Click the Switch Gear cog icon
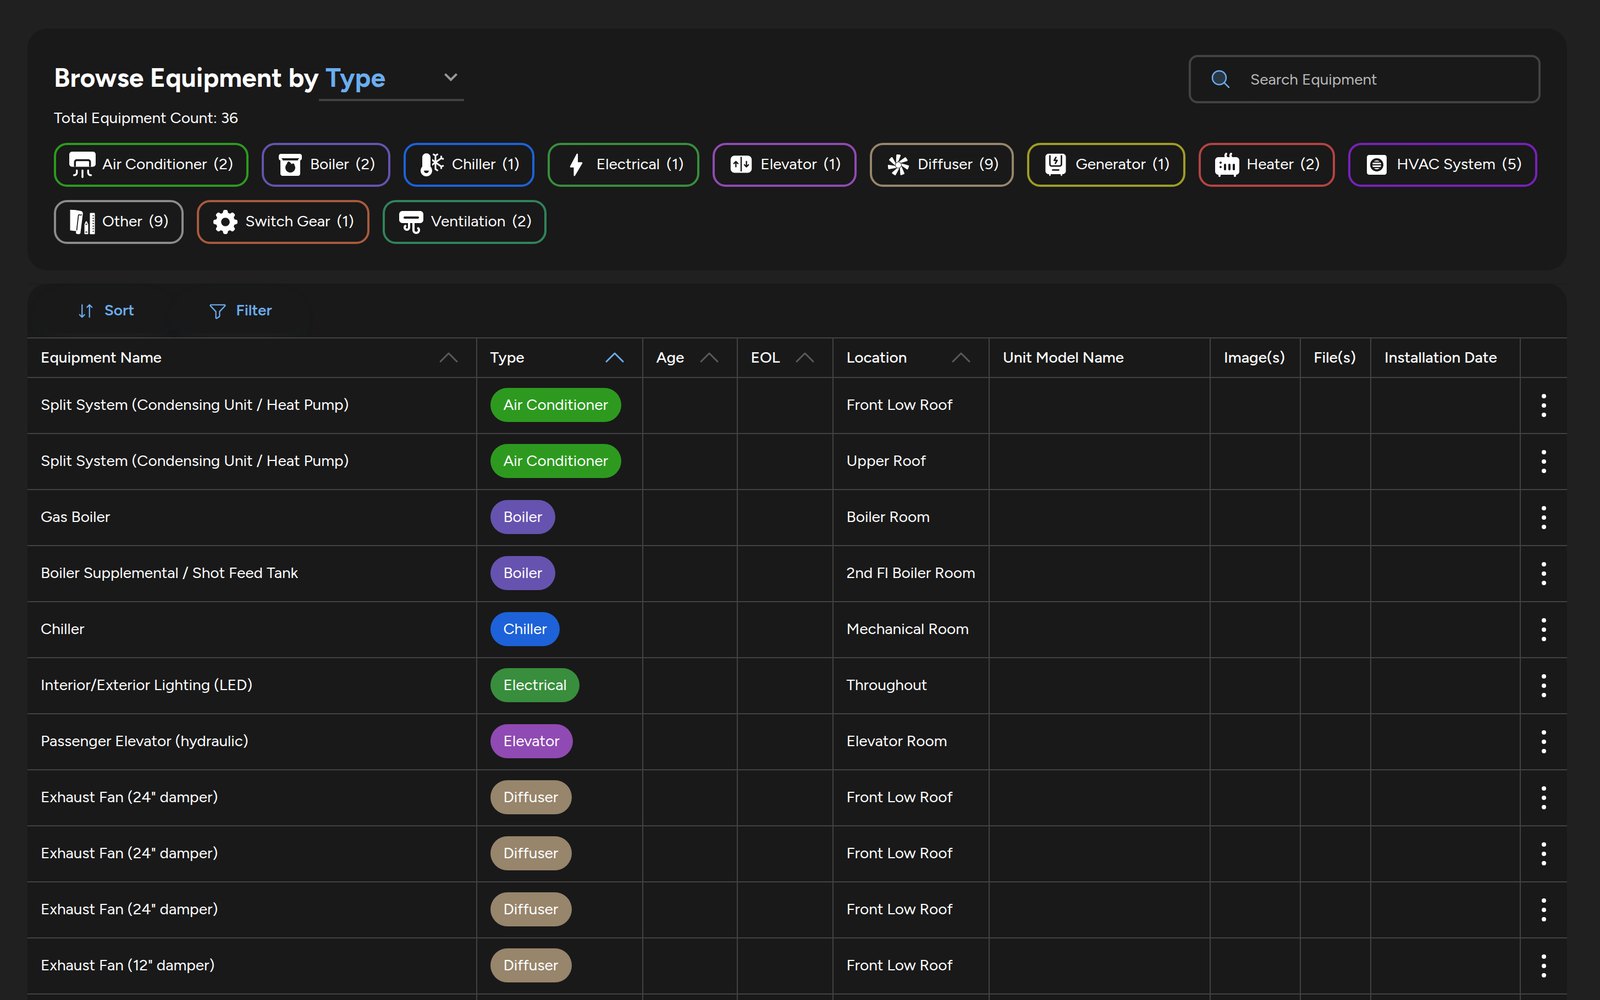Screen dimensions: 1600x1000 (x=226, y=222)
